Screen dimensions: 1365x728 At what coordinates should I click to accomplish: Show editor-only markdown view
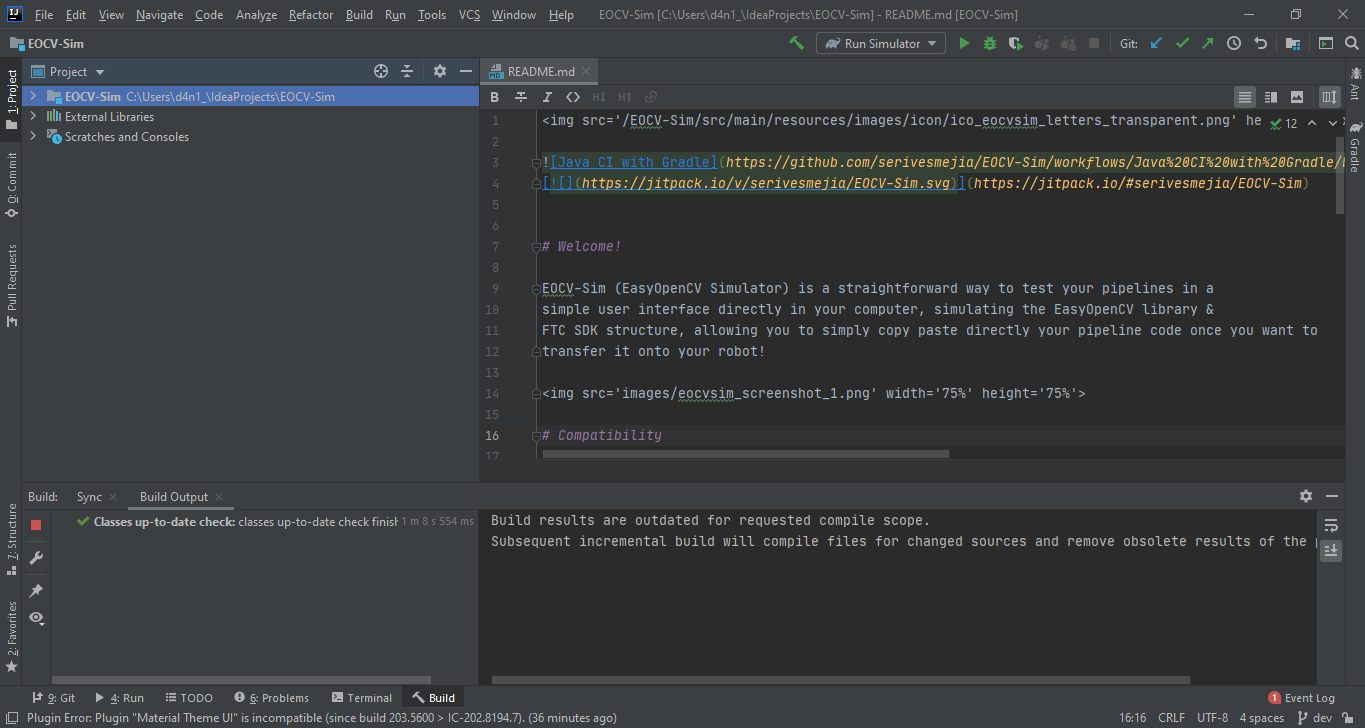[1244, 97]
